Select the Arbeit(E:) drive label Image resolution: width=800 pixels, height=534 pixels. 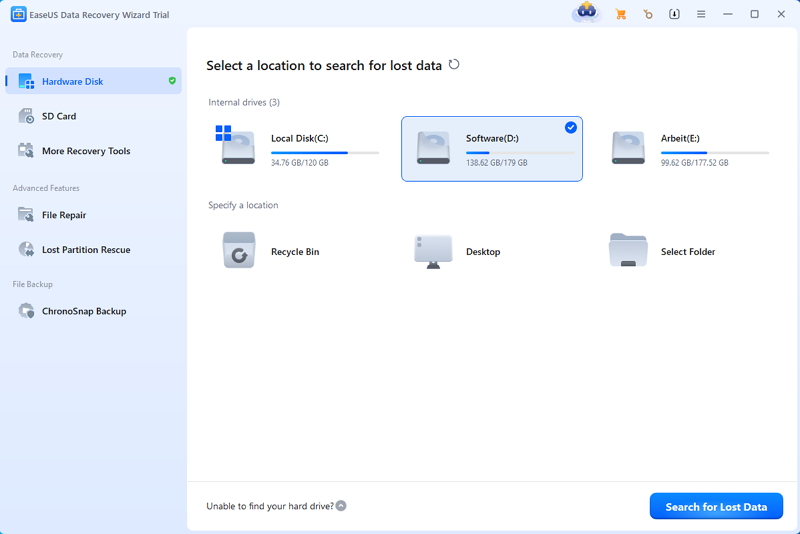click(x=680, y=138)
